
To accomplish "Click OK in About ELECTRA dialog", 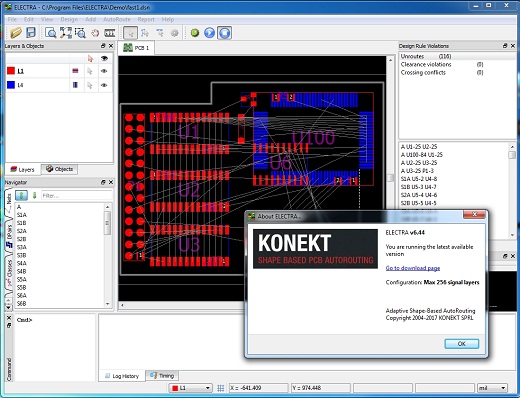I will coord(462,344).
